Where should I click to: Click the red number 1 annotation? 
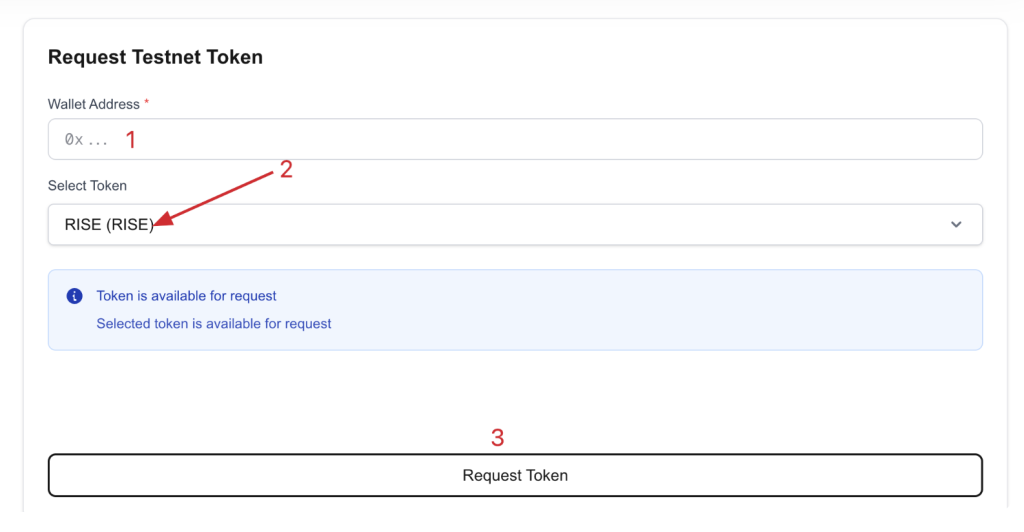(x=130, y=140)
